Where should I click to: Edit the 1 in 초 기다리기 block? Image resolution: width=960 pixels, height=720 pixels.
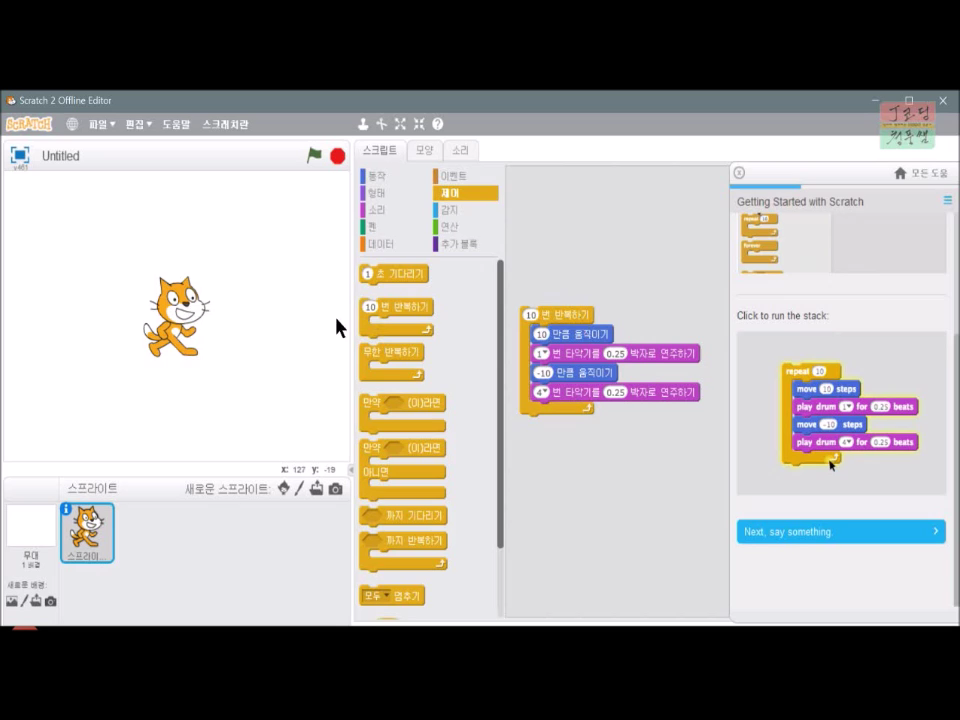click(367, 274)
